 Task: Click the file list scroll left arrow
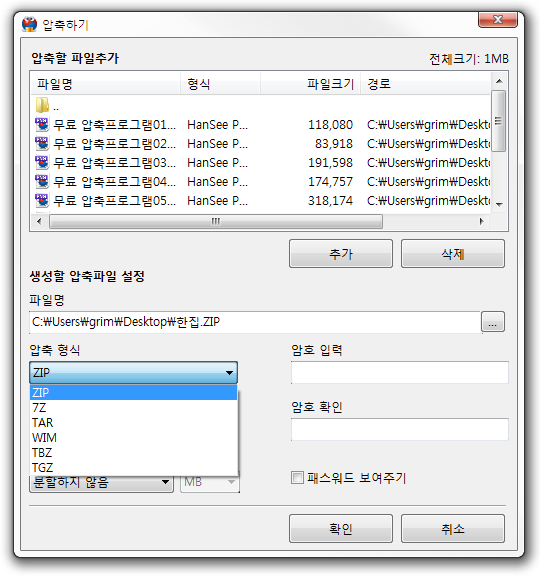click(39, 222)
